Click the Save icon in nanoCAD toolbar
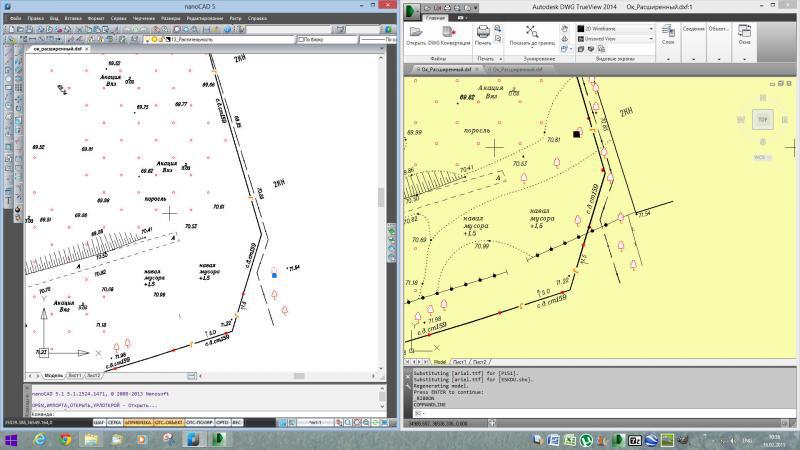Image resolution: width=800 pixels, height=450 pixels. [x=30, y=30]
